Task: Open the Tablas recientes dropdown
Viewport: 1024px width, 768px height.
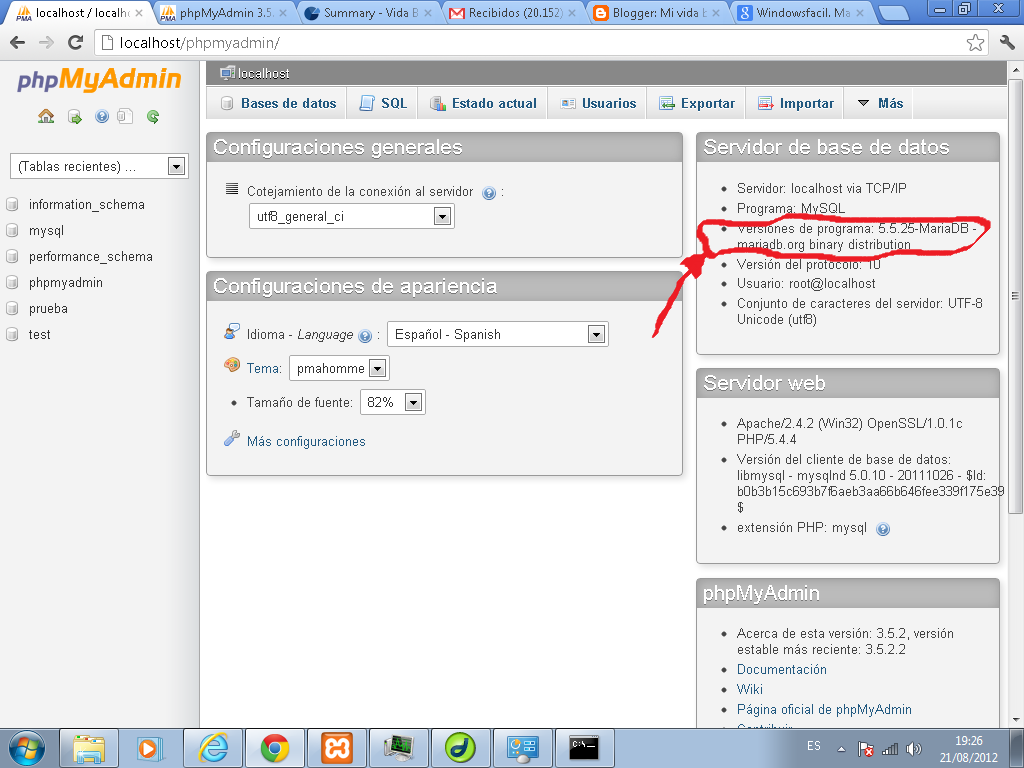Action: 99,167
